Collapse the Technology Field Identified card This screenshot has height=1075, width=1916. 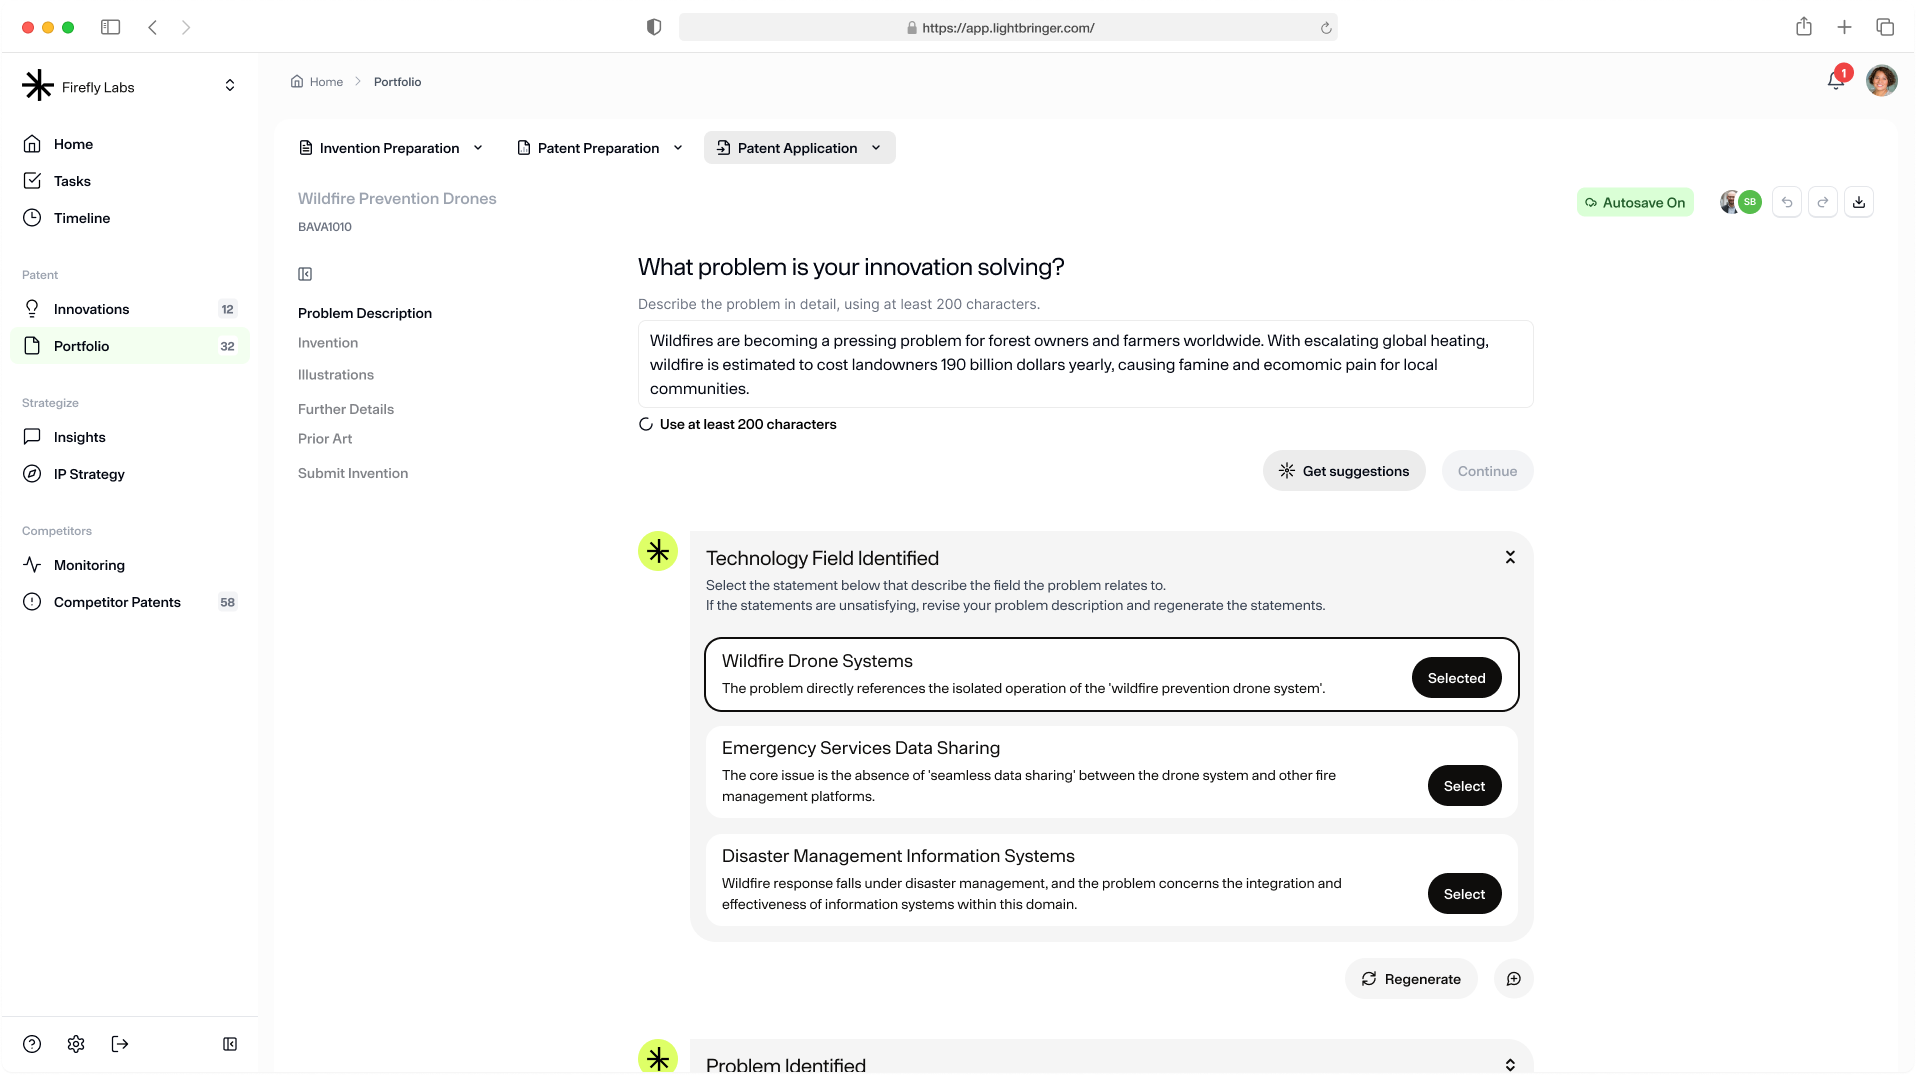click(x=1510, y=558)
